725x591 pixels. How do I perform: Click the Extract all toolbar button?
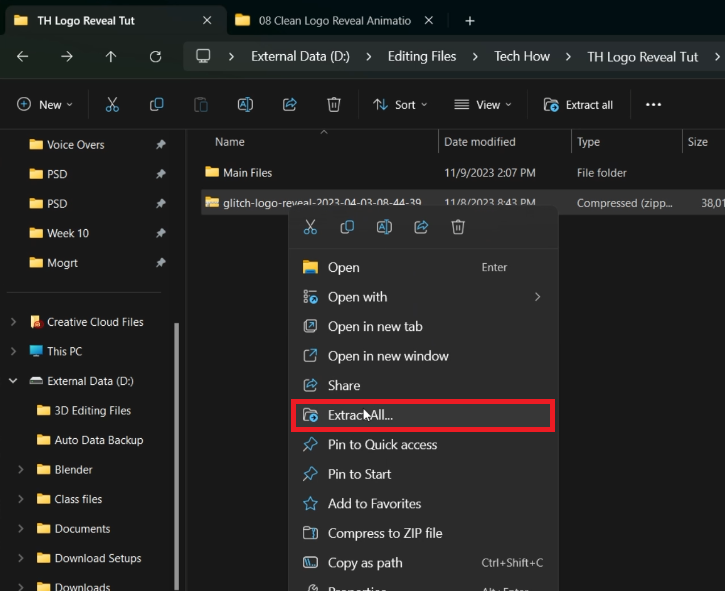click(x=578, y=105)
